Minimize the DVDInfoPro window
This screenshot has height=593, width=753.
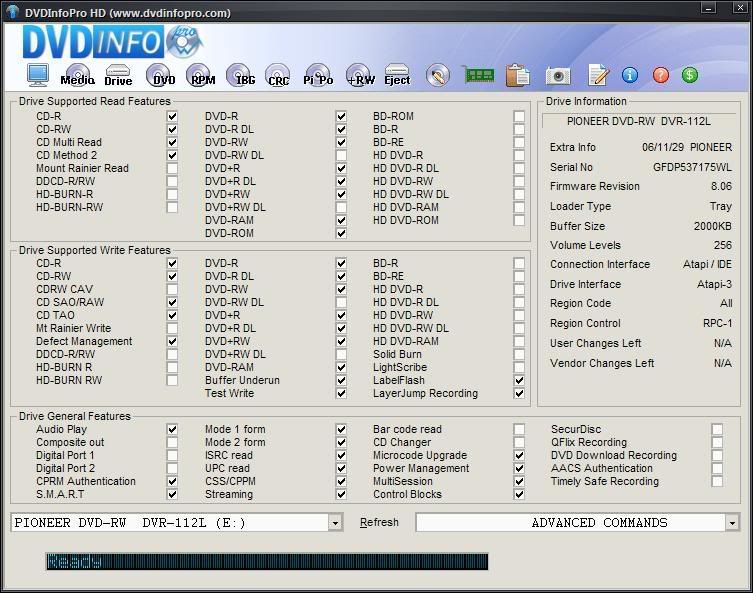(x=708, y=8)
